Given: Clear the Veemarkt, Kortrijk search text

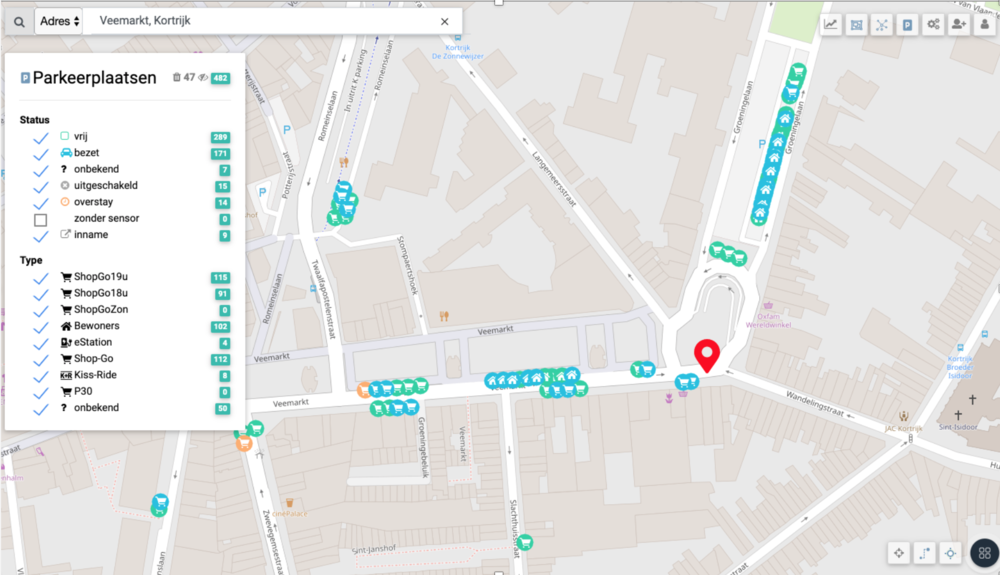Looking at the screenshot, I should pos(445,21).
